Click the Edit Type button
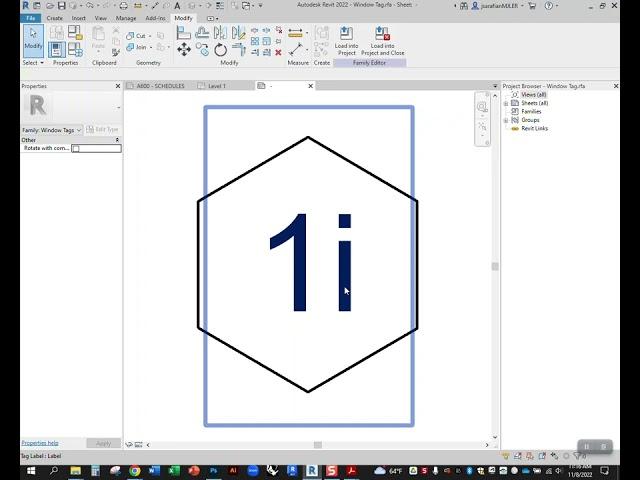Viewport: 640px width, 480px height. coord(102,129)
